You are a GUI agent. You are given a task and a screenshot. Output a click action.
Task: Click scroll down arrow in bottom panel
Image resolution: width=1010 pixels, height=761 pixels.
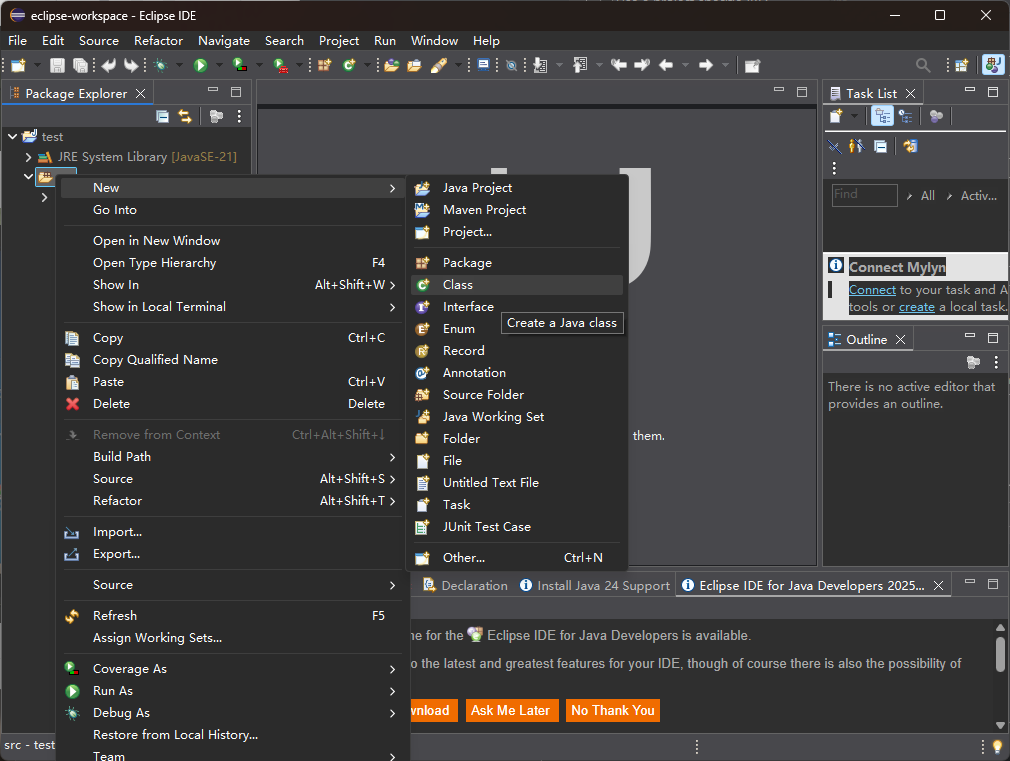coord(1000,726)
